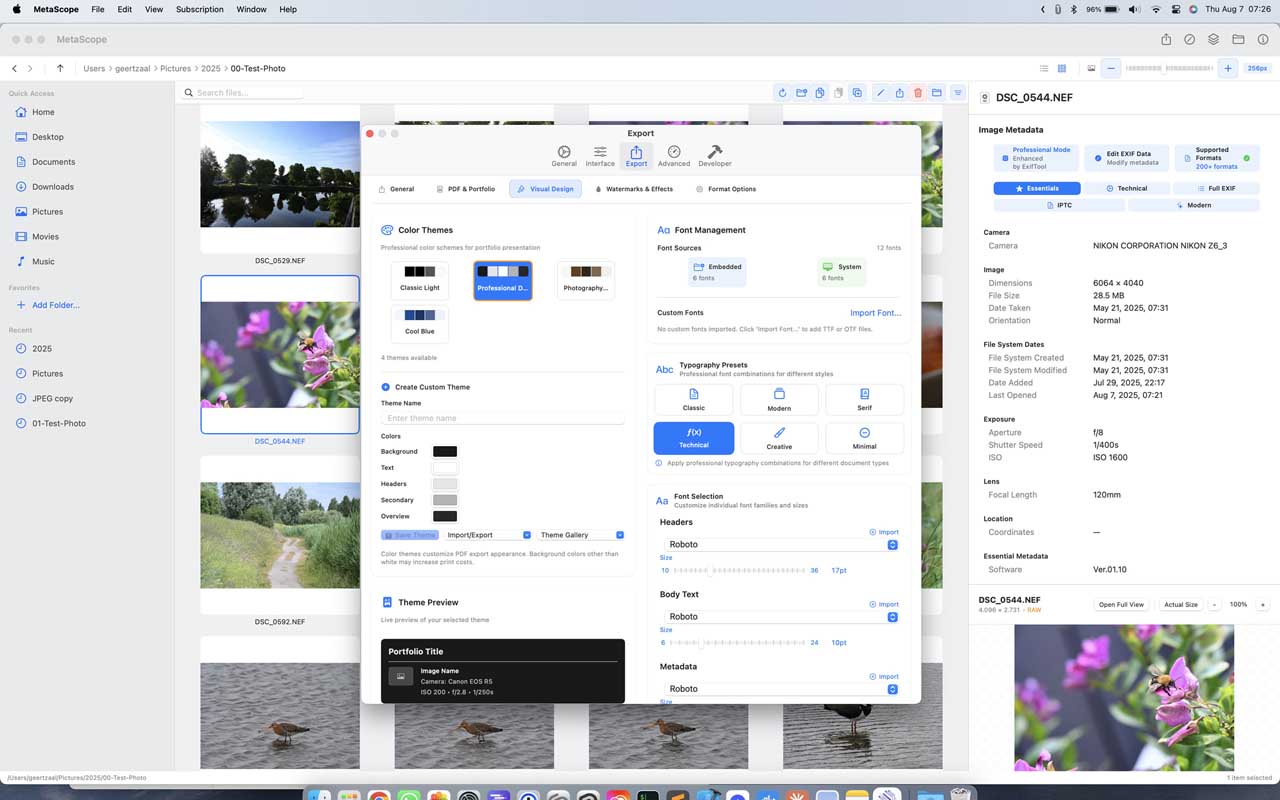Select the Technical typography preset
1280x800 pixels.
tap(694, 438)
